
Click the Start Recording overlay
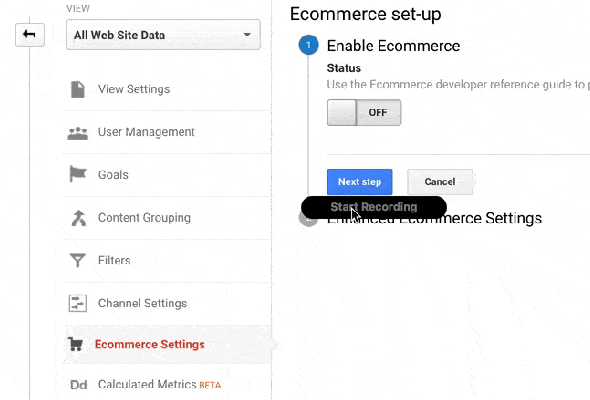(x=374, y=207)
